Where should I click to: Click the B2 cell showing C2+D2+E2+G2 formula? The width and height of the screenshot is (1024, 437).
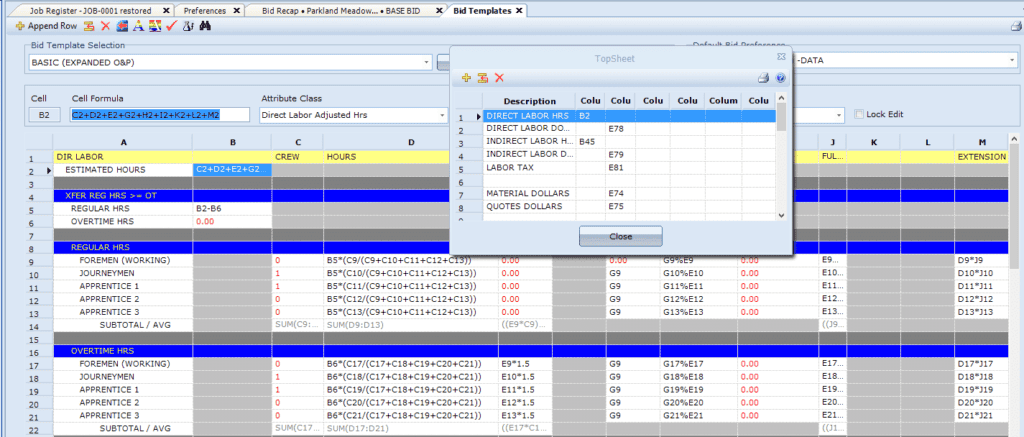[232, 170]
